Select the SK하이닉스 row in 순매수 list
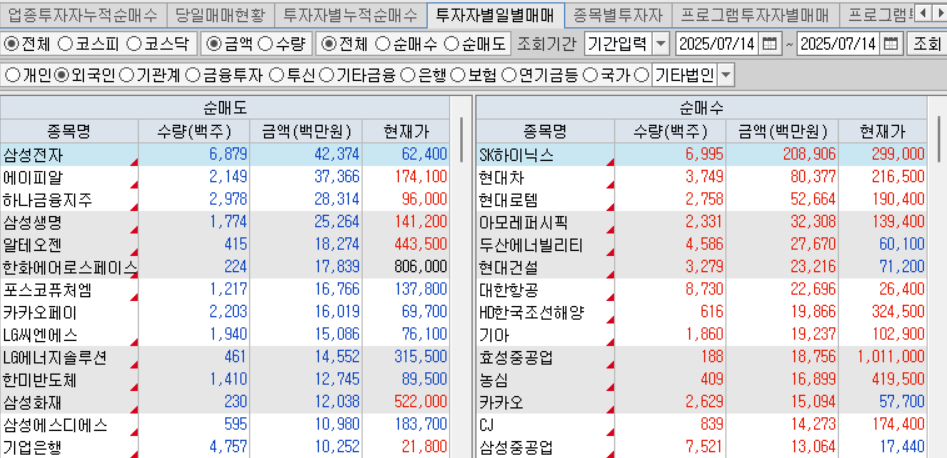947x458 pixels. 701,155
